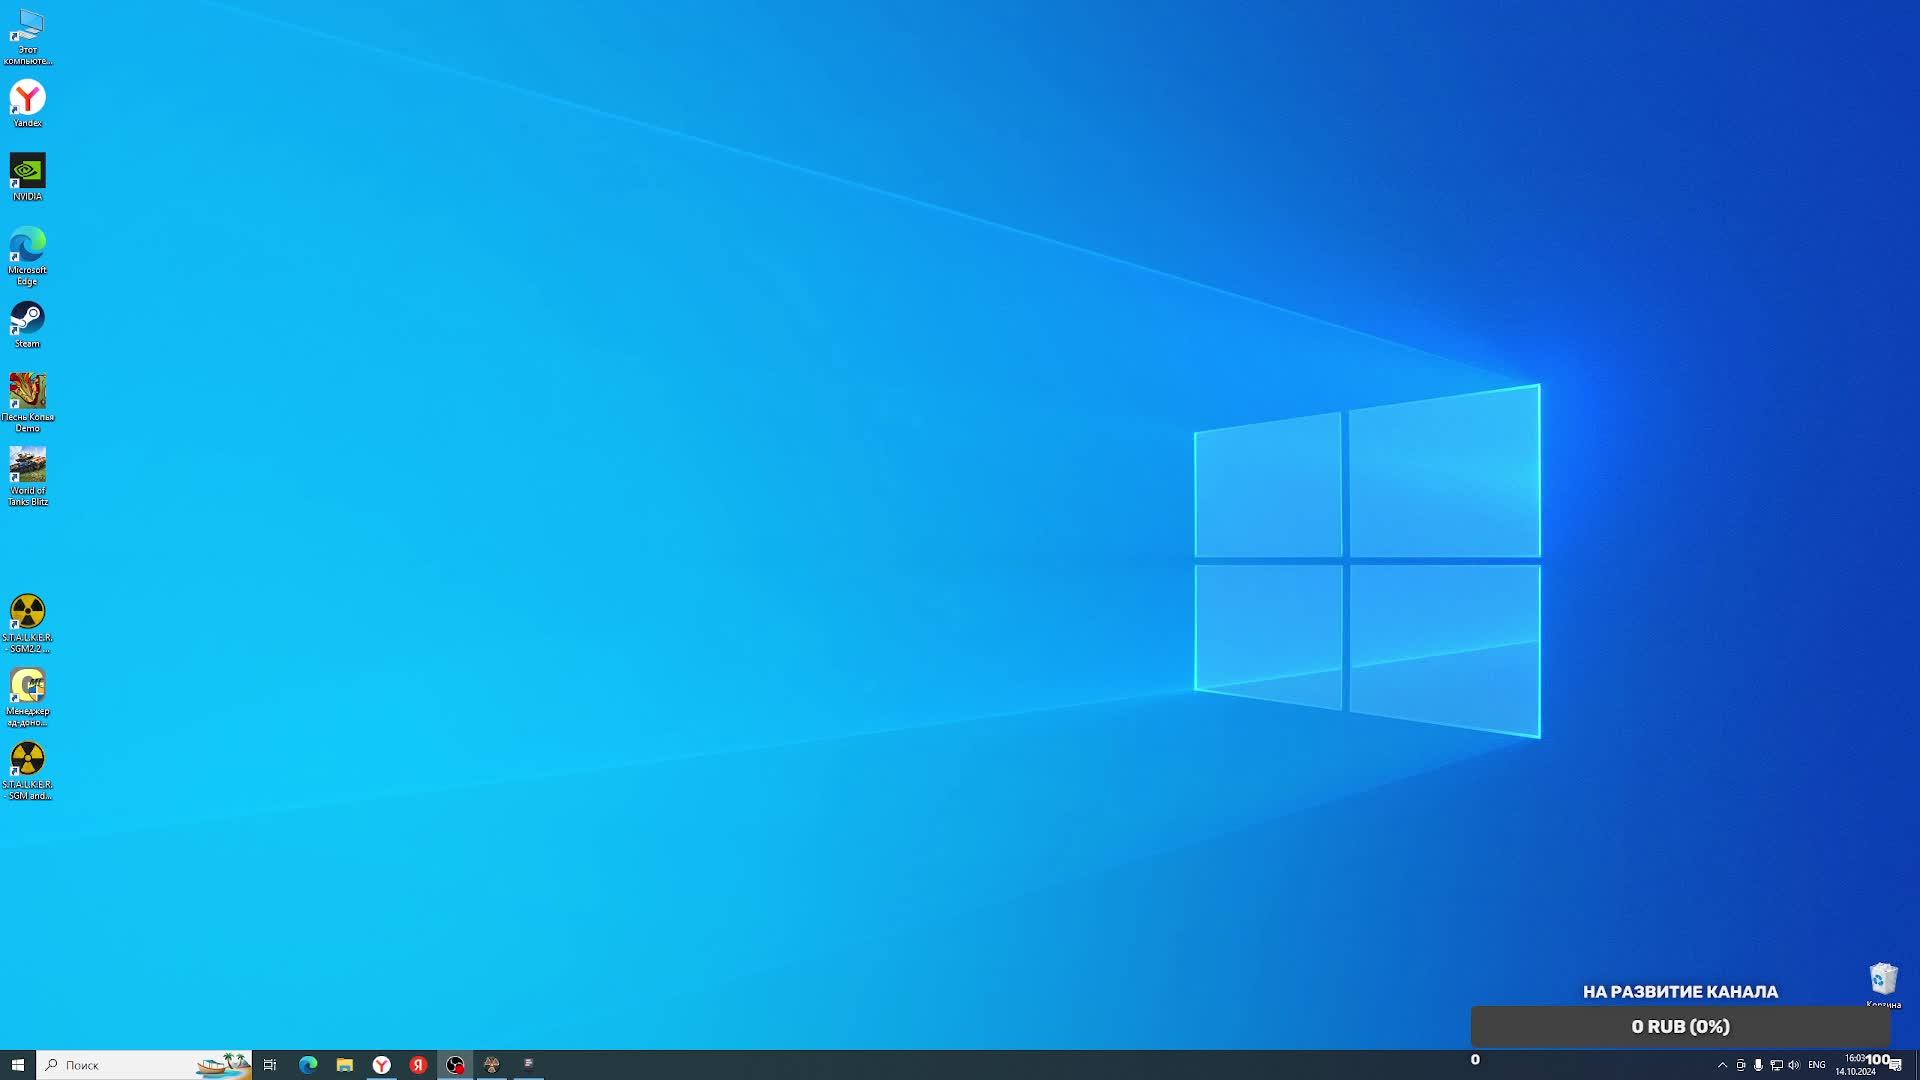The height and width of the screenshot is (1080, 1920).
Task: Select the Microsoft Edge desktop shortcut
Action: click(27, 246)
